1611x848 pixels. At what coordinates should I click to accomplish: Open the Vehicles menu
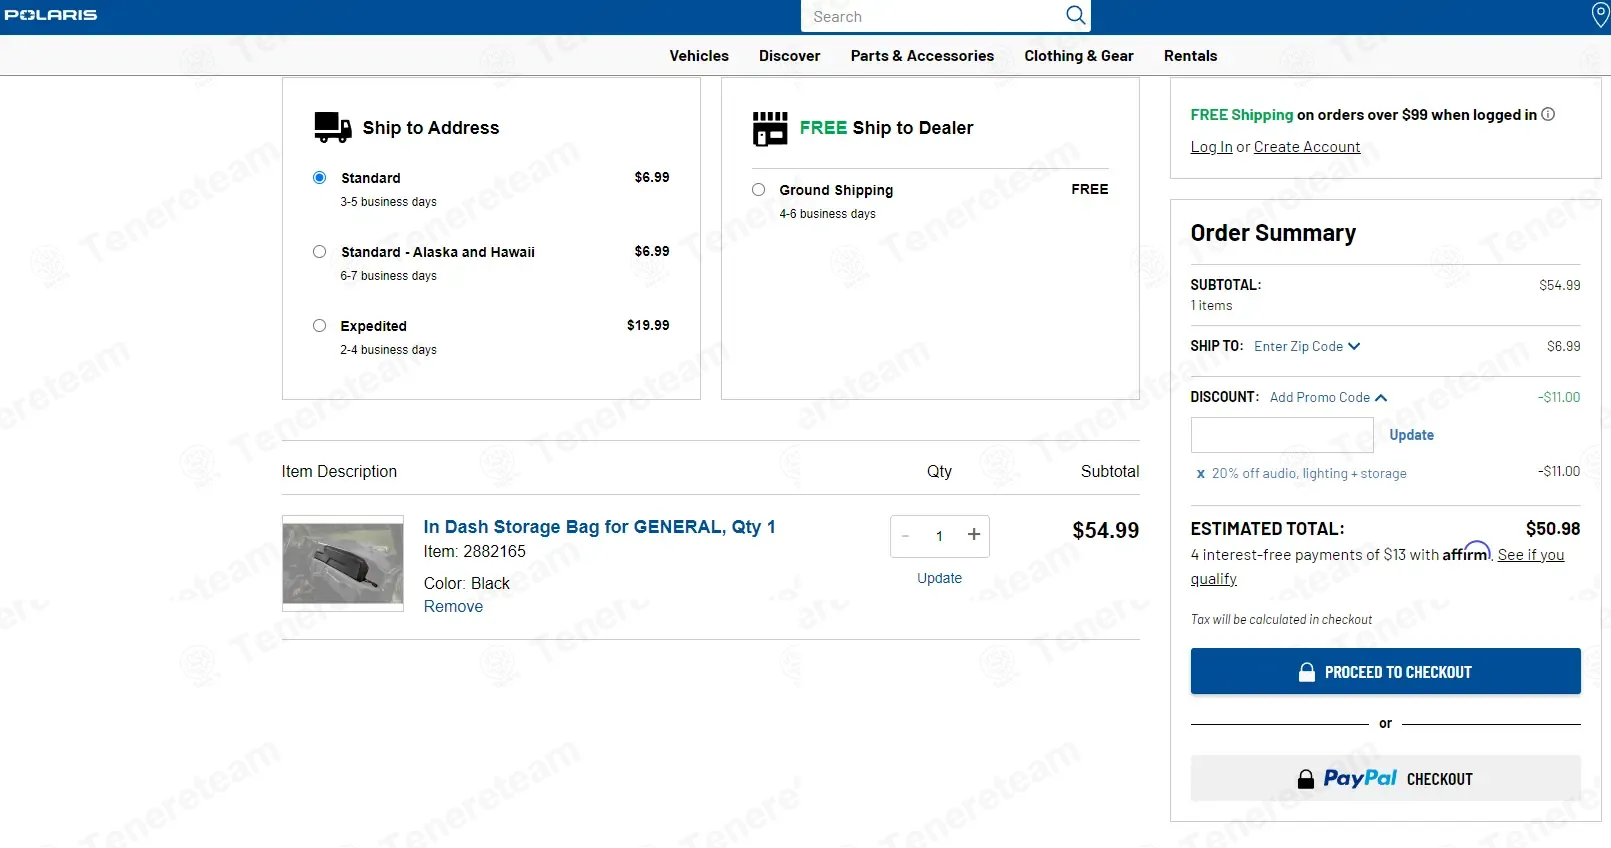coord(699,56)
